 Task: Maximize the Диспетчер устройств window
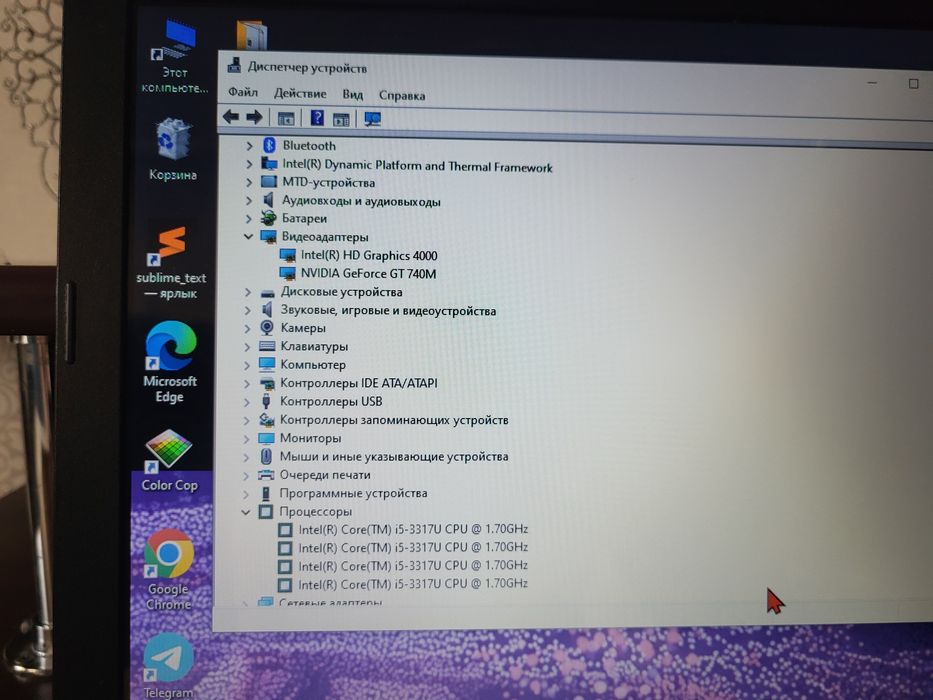913,84
